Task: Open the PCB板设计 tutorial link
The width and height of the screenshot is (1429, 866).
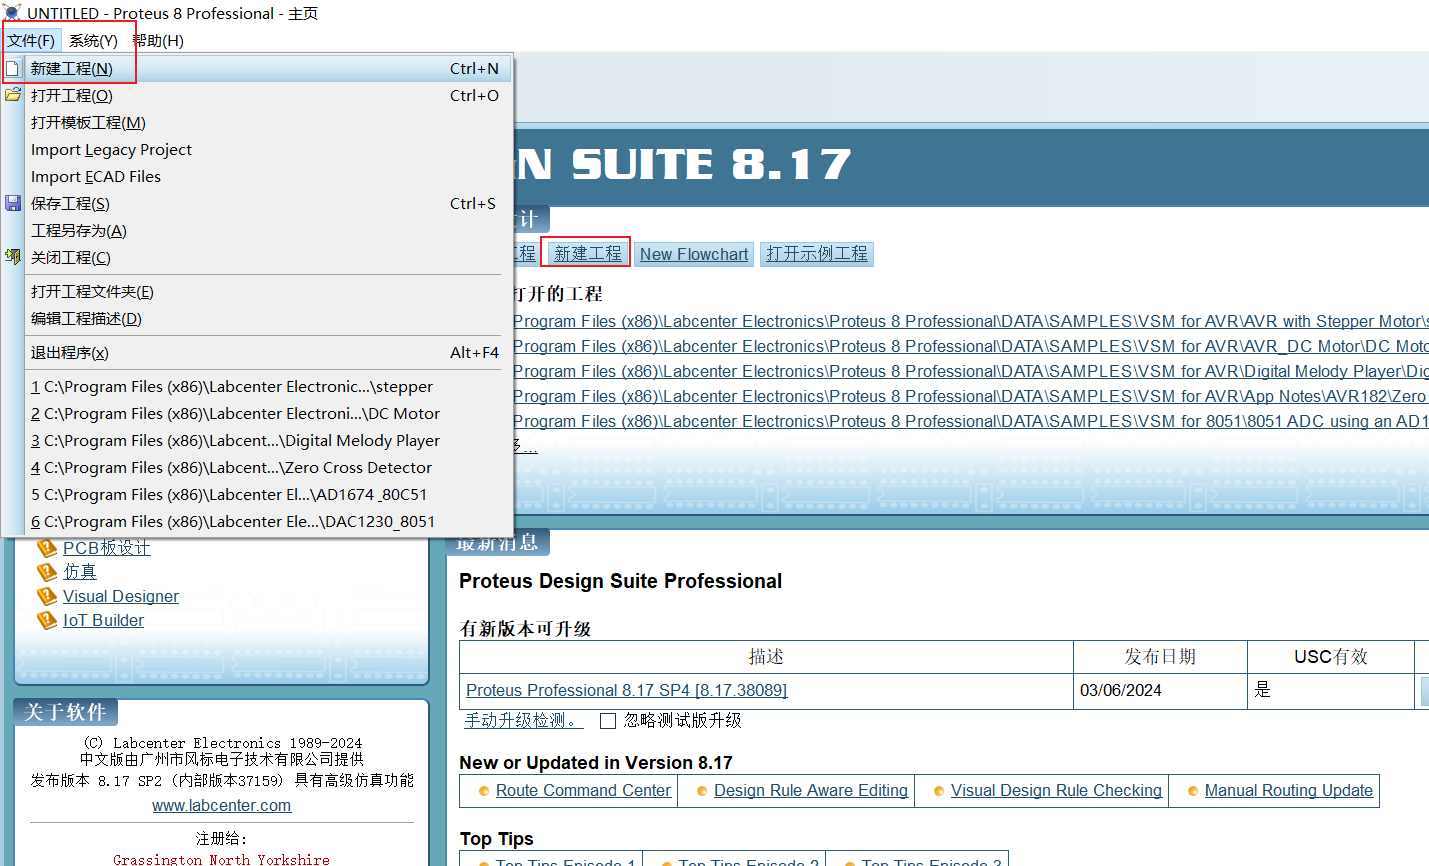Action: coord(107,548)
